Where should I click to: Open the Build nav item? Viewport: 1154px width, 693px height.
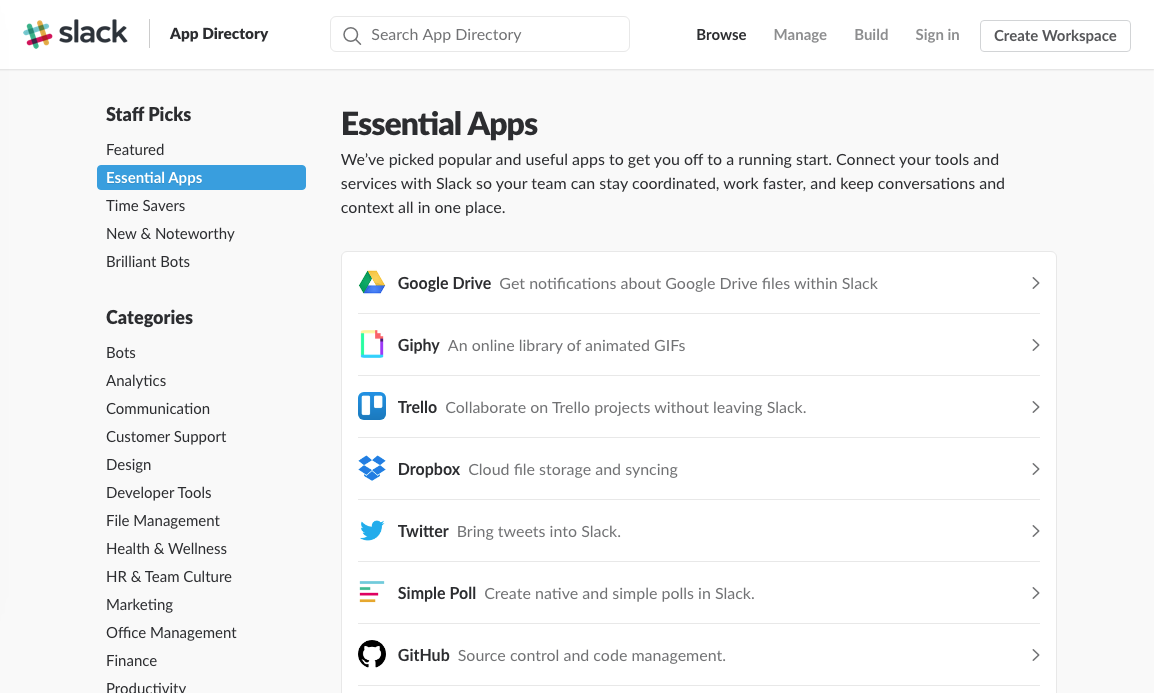coord(871,35)
